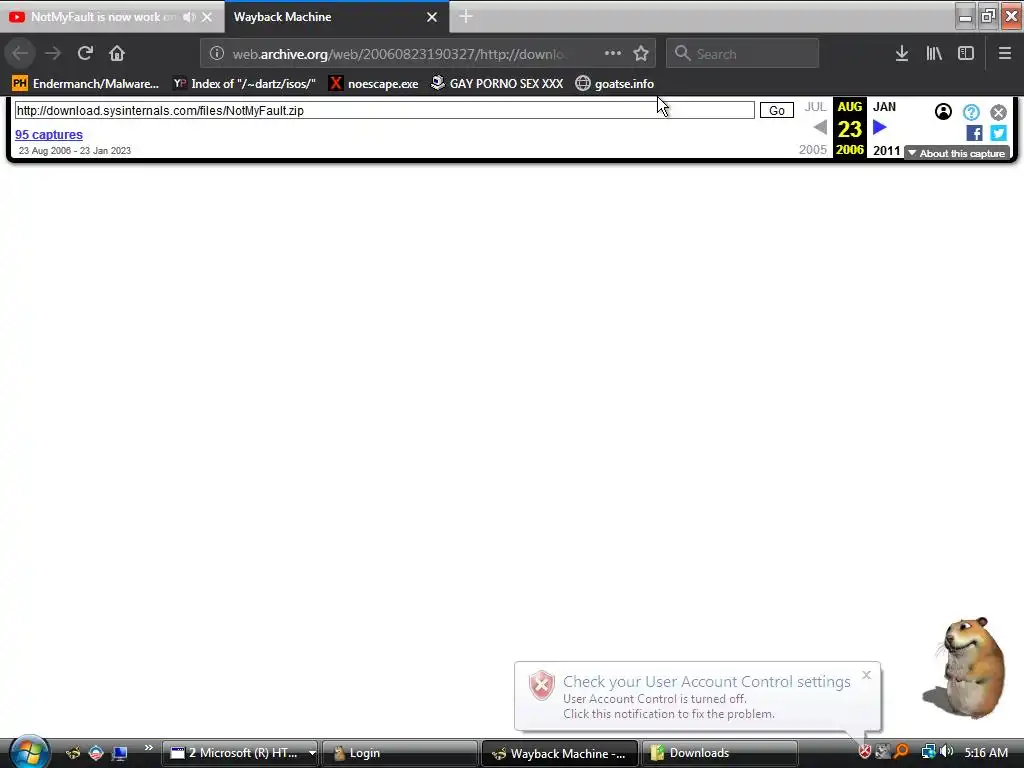Expand About this capture
This screenshot has height=768, width=1024.
(x=957, y=153)
